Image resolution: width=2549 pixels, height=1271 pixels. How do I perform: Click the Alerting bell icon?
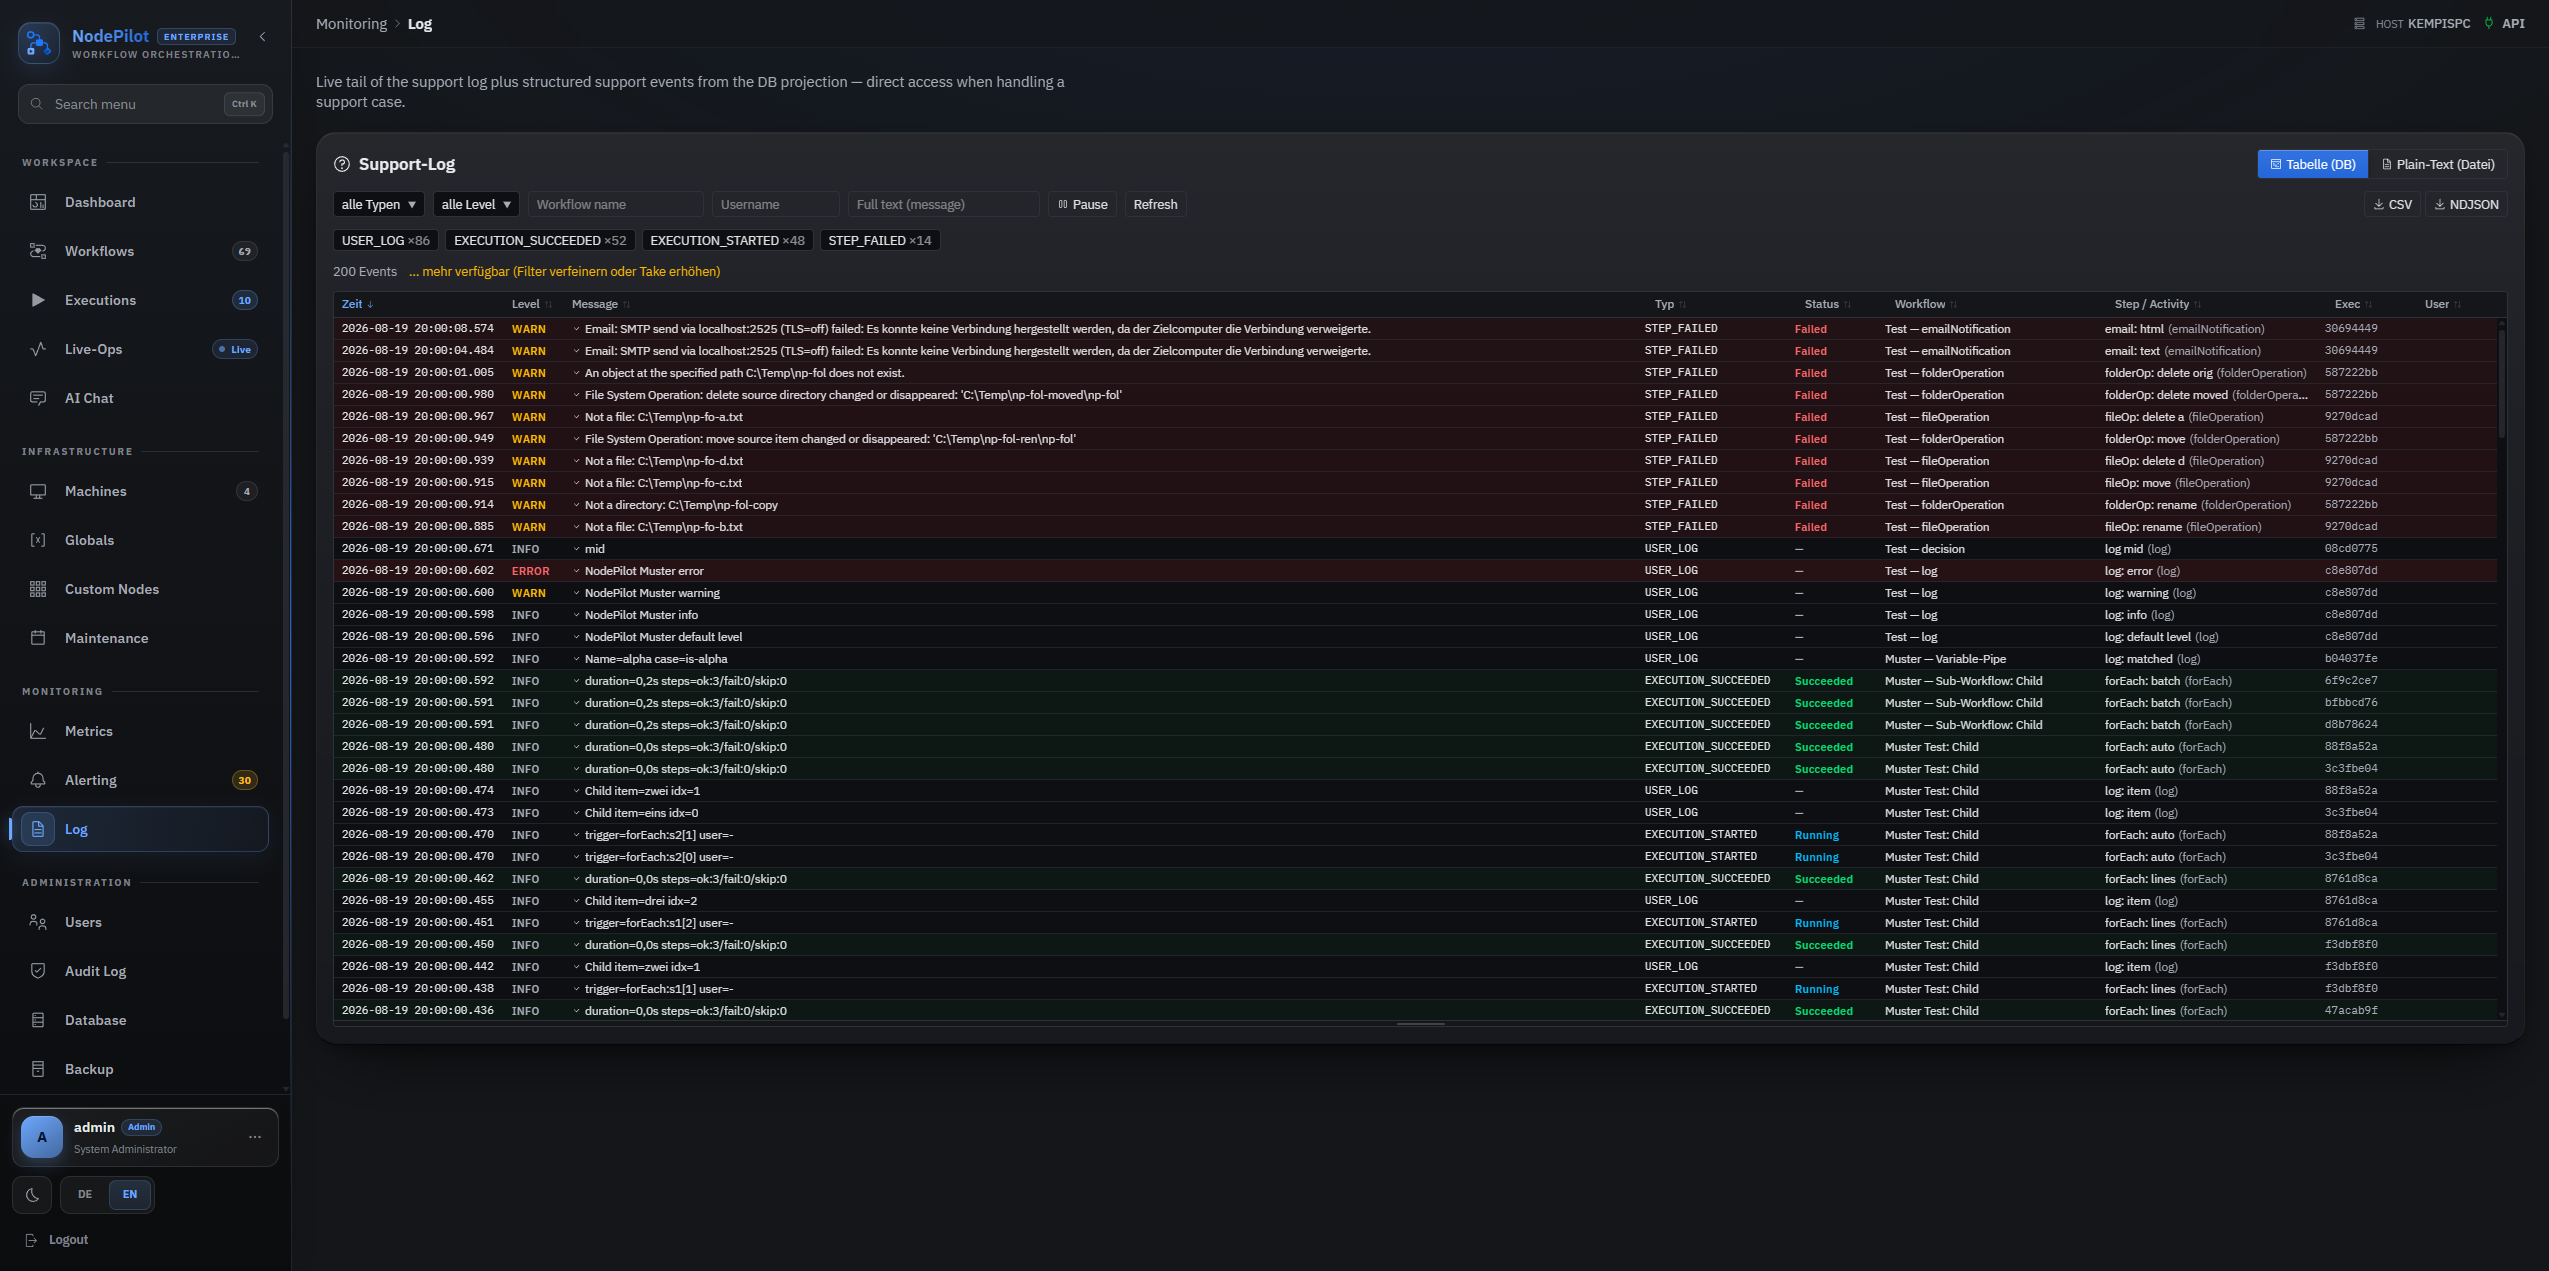pyautogui.click(x=38, y=780)
